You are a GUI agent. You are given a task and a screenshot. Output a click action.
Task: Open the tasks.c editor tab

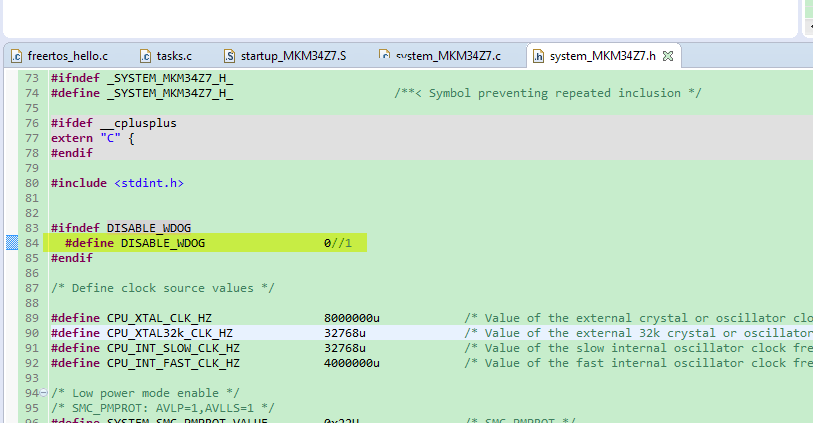click(174, 56)
